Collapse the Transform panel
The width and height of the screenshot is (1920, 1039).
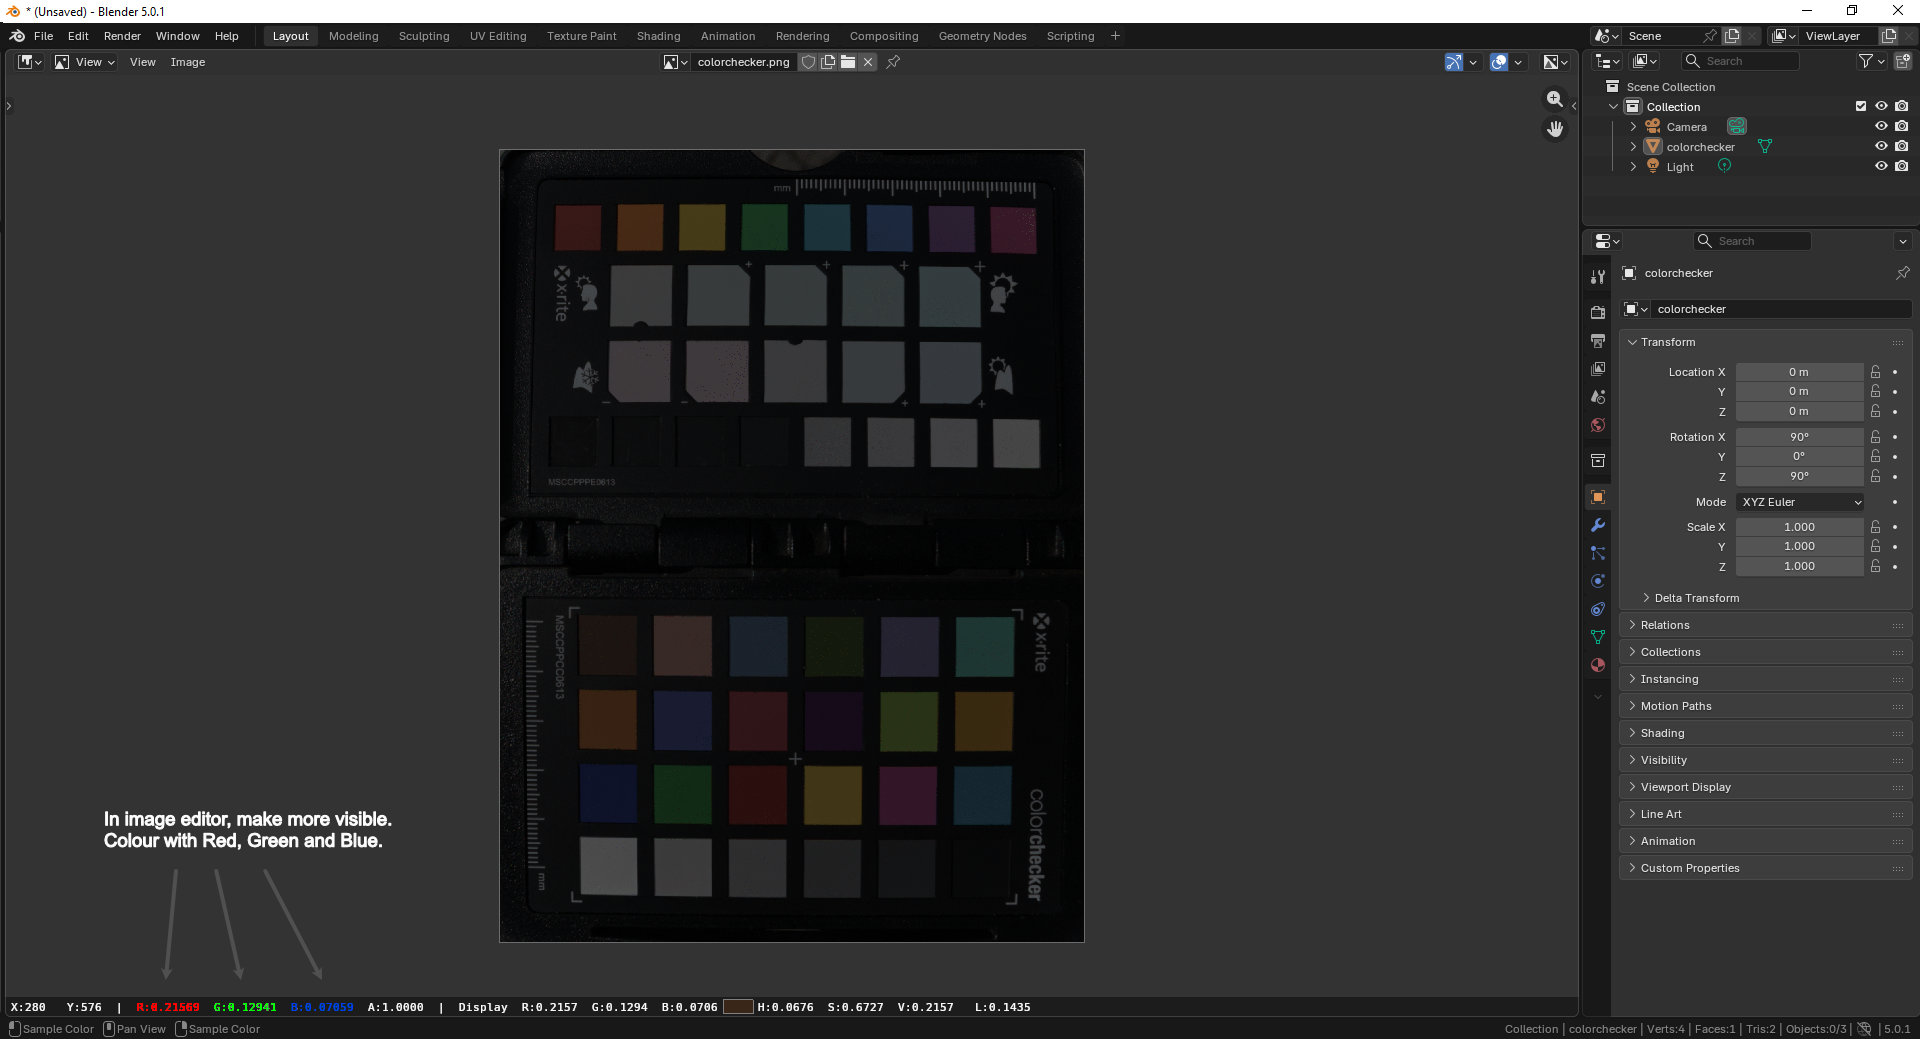[x=1668, y=342]
